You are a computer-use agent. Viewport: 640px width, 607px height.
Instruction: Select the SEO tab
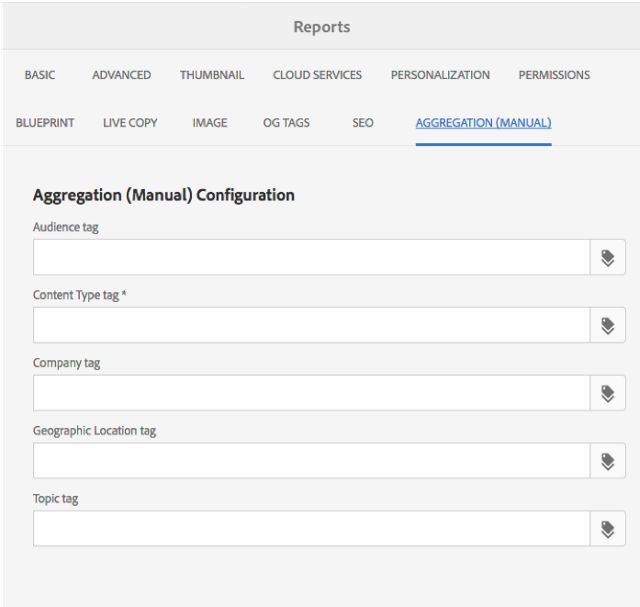click(x=363, y=123)
